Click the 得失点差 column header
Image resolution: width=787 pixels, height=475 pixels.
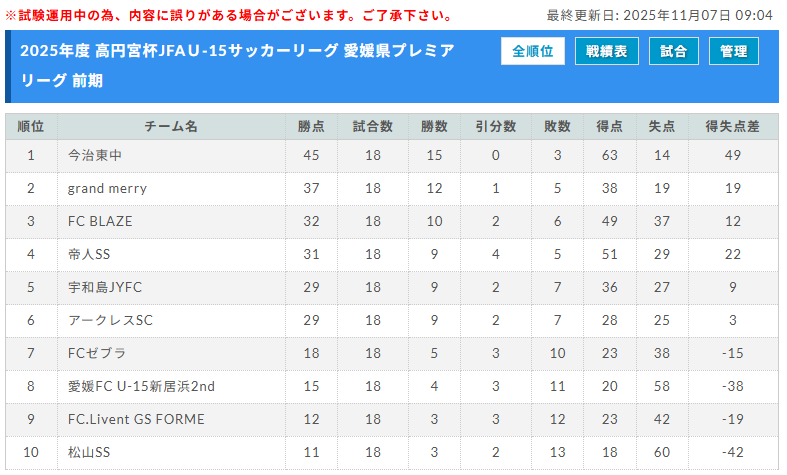[733, 127]
